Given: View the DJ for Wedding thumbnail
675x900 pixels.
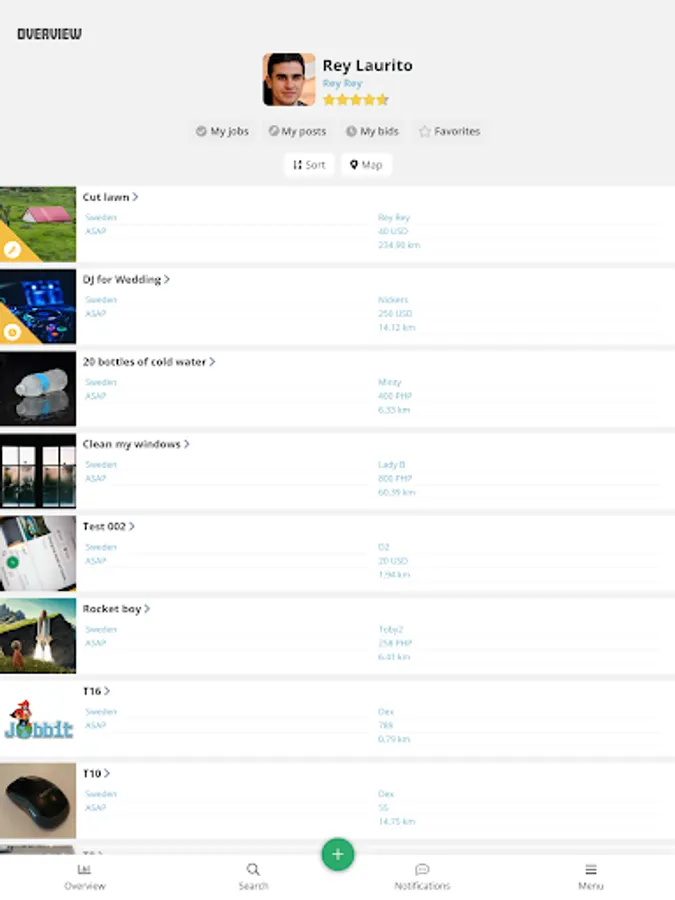Looking at the screenshot, I should tap(38, 307).
